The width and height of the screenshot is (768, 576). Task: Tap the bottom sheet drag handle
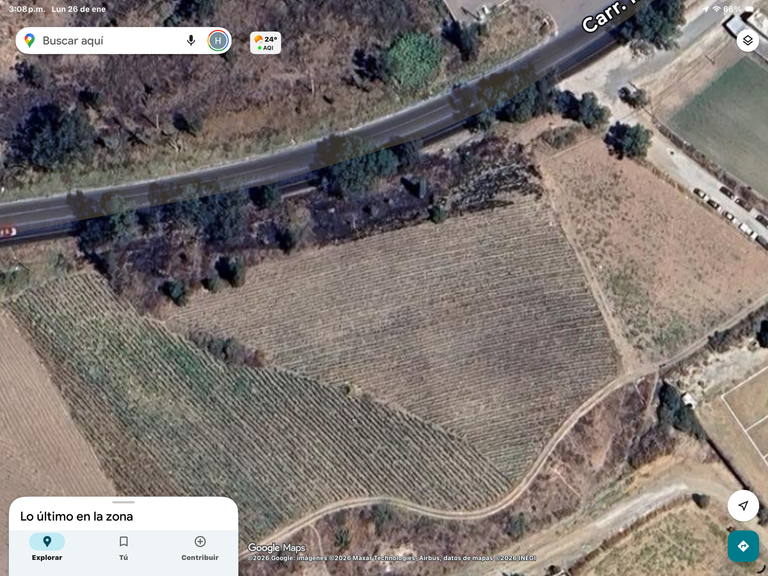(123, 502)
